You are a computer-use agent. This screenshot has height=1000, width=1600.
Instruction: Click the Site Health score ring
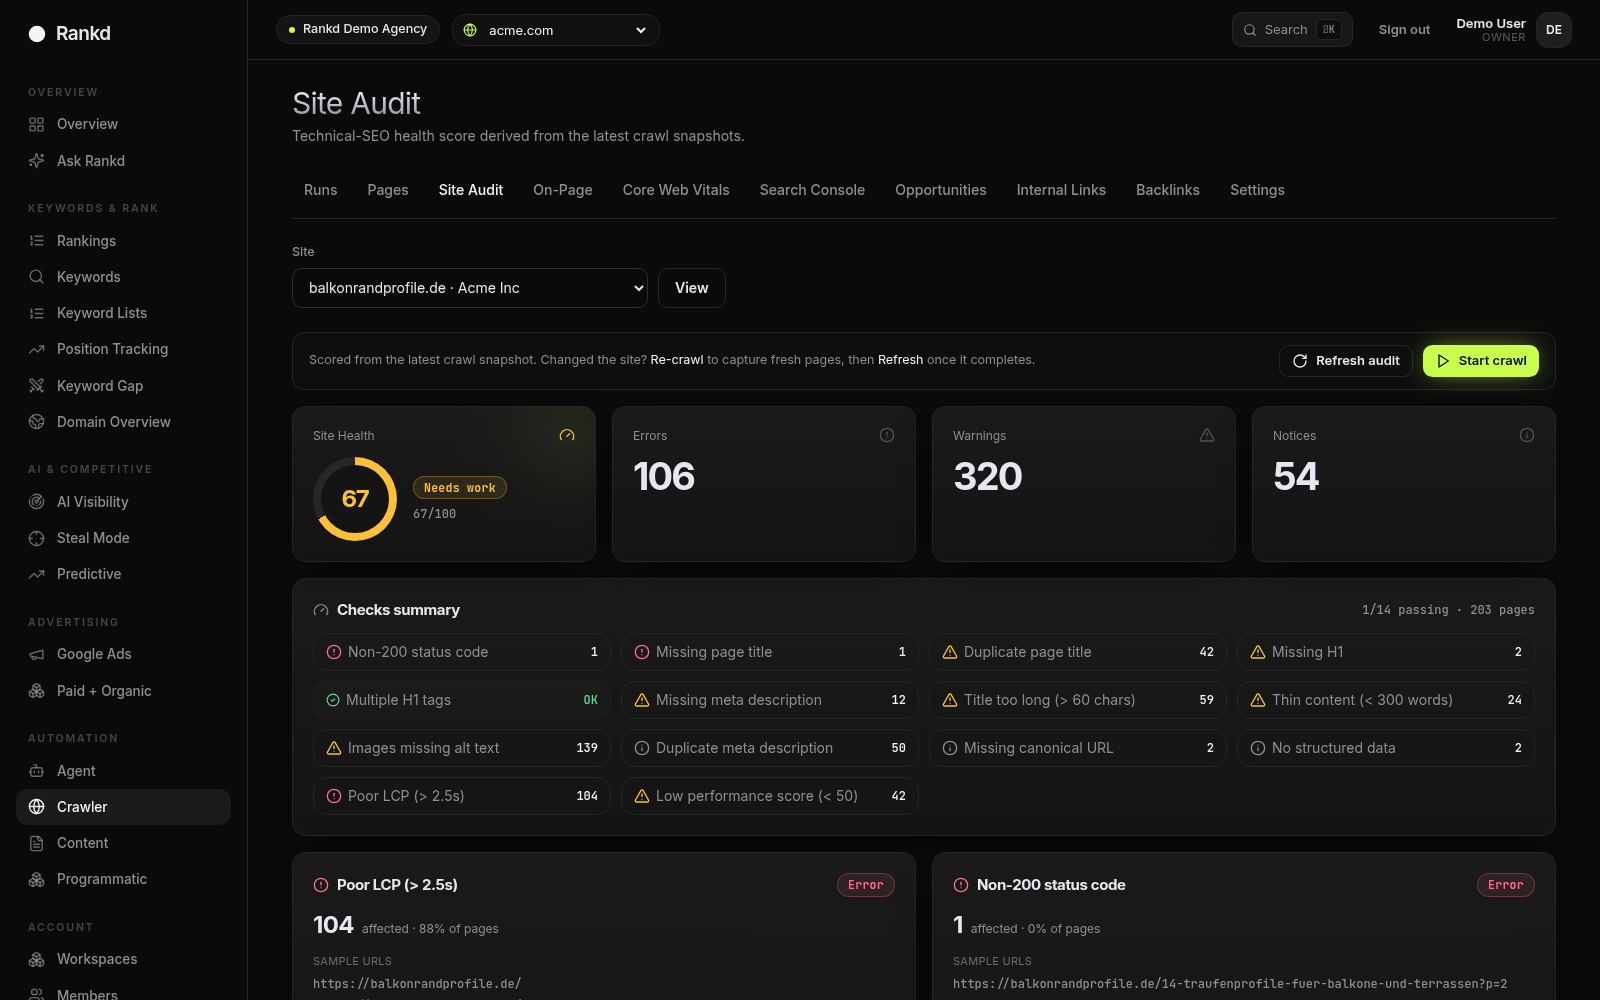[355, 499]
